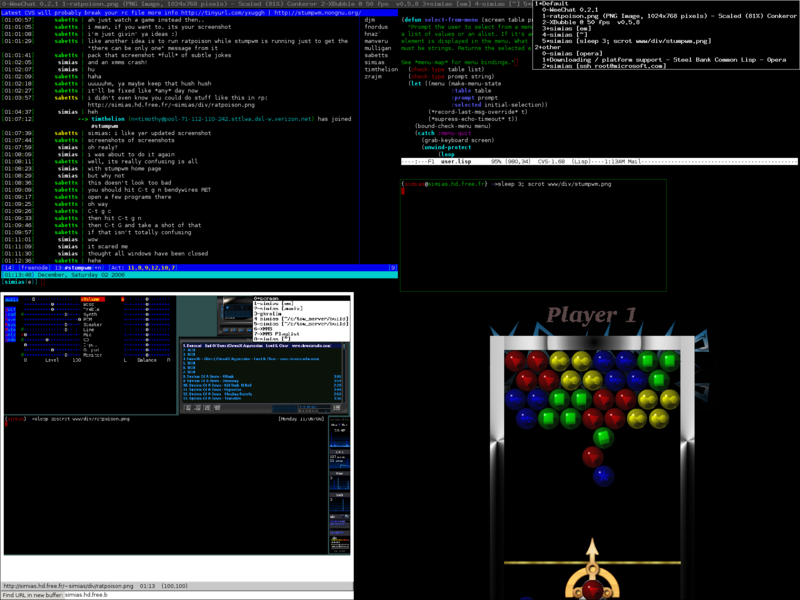The width and height of the screenshot is (800, 600).
Task: Click the Player 1 title in XBubble
Action: point(592,315)
